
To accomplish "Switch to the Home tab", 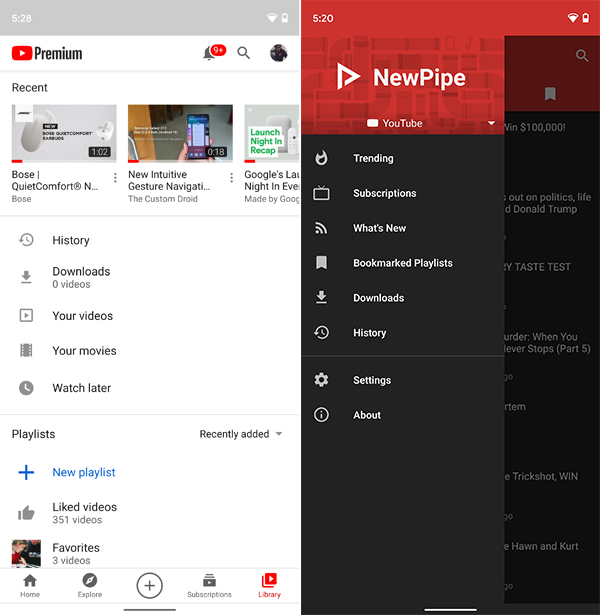I will (30, 586).
